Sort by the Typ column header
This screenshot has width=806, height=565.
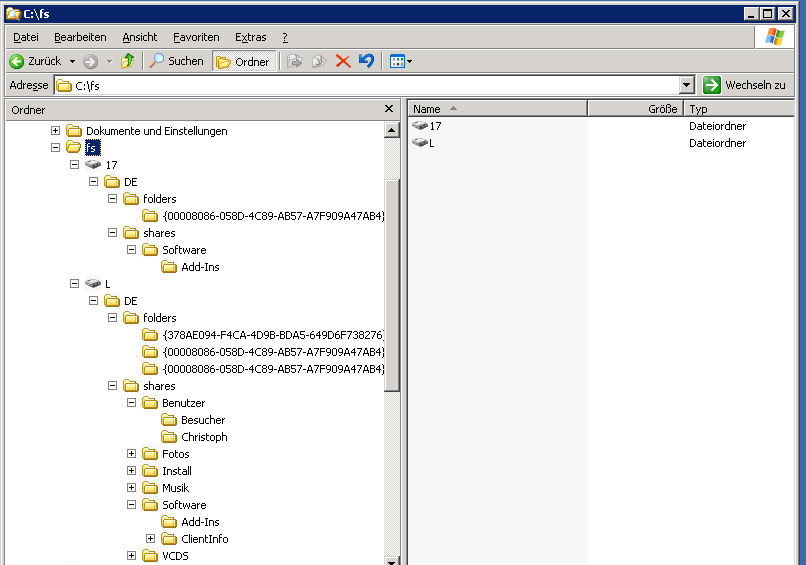[x=739, y=109]
